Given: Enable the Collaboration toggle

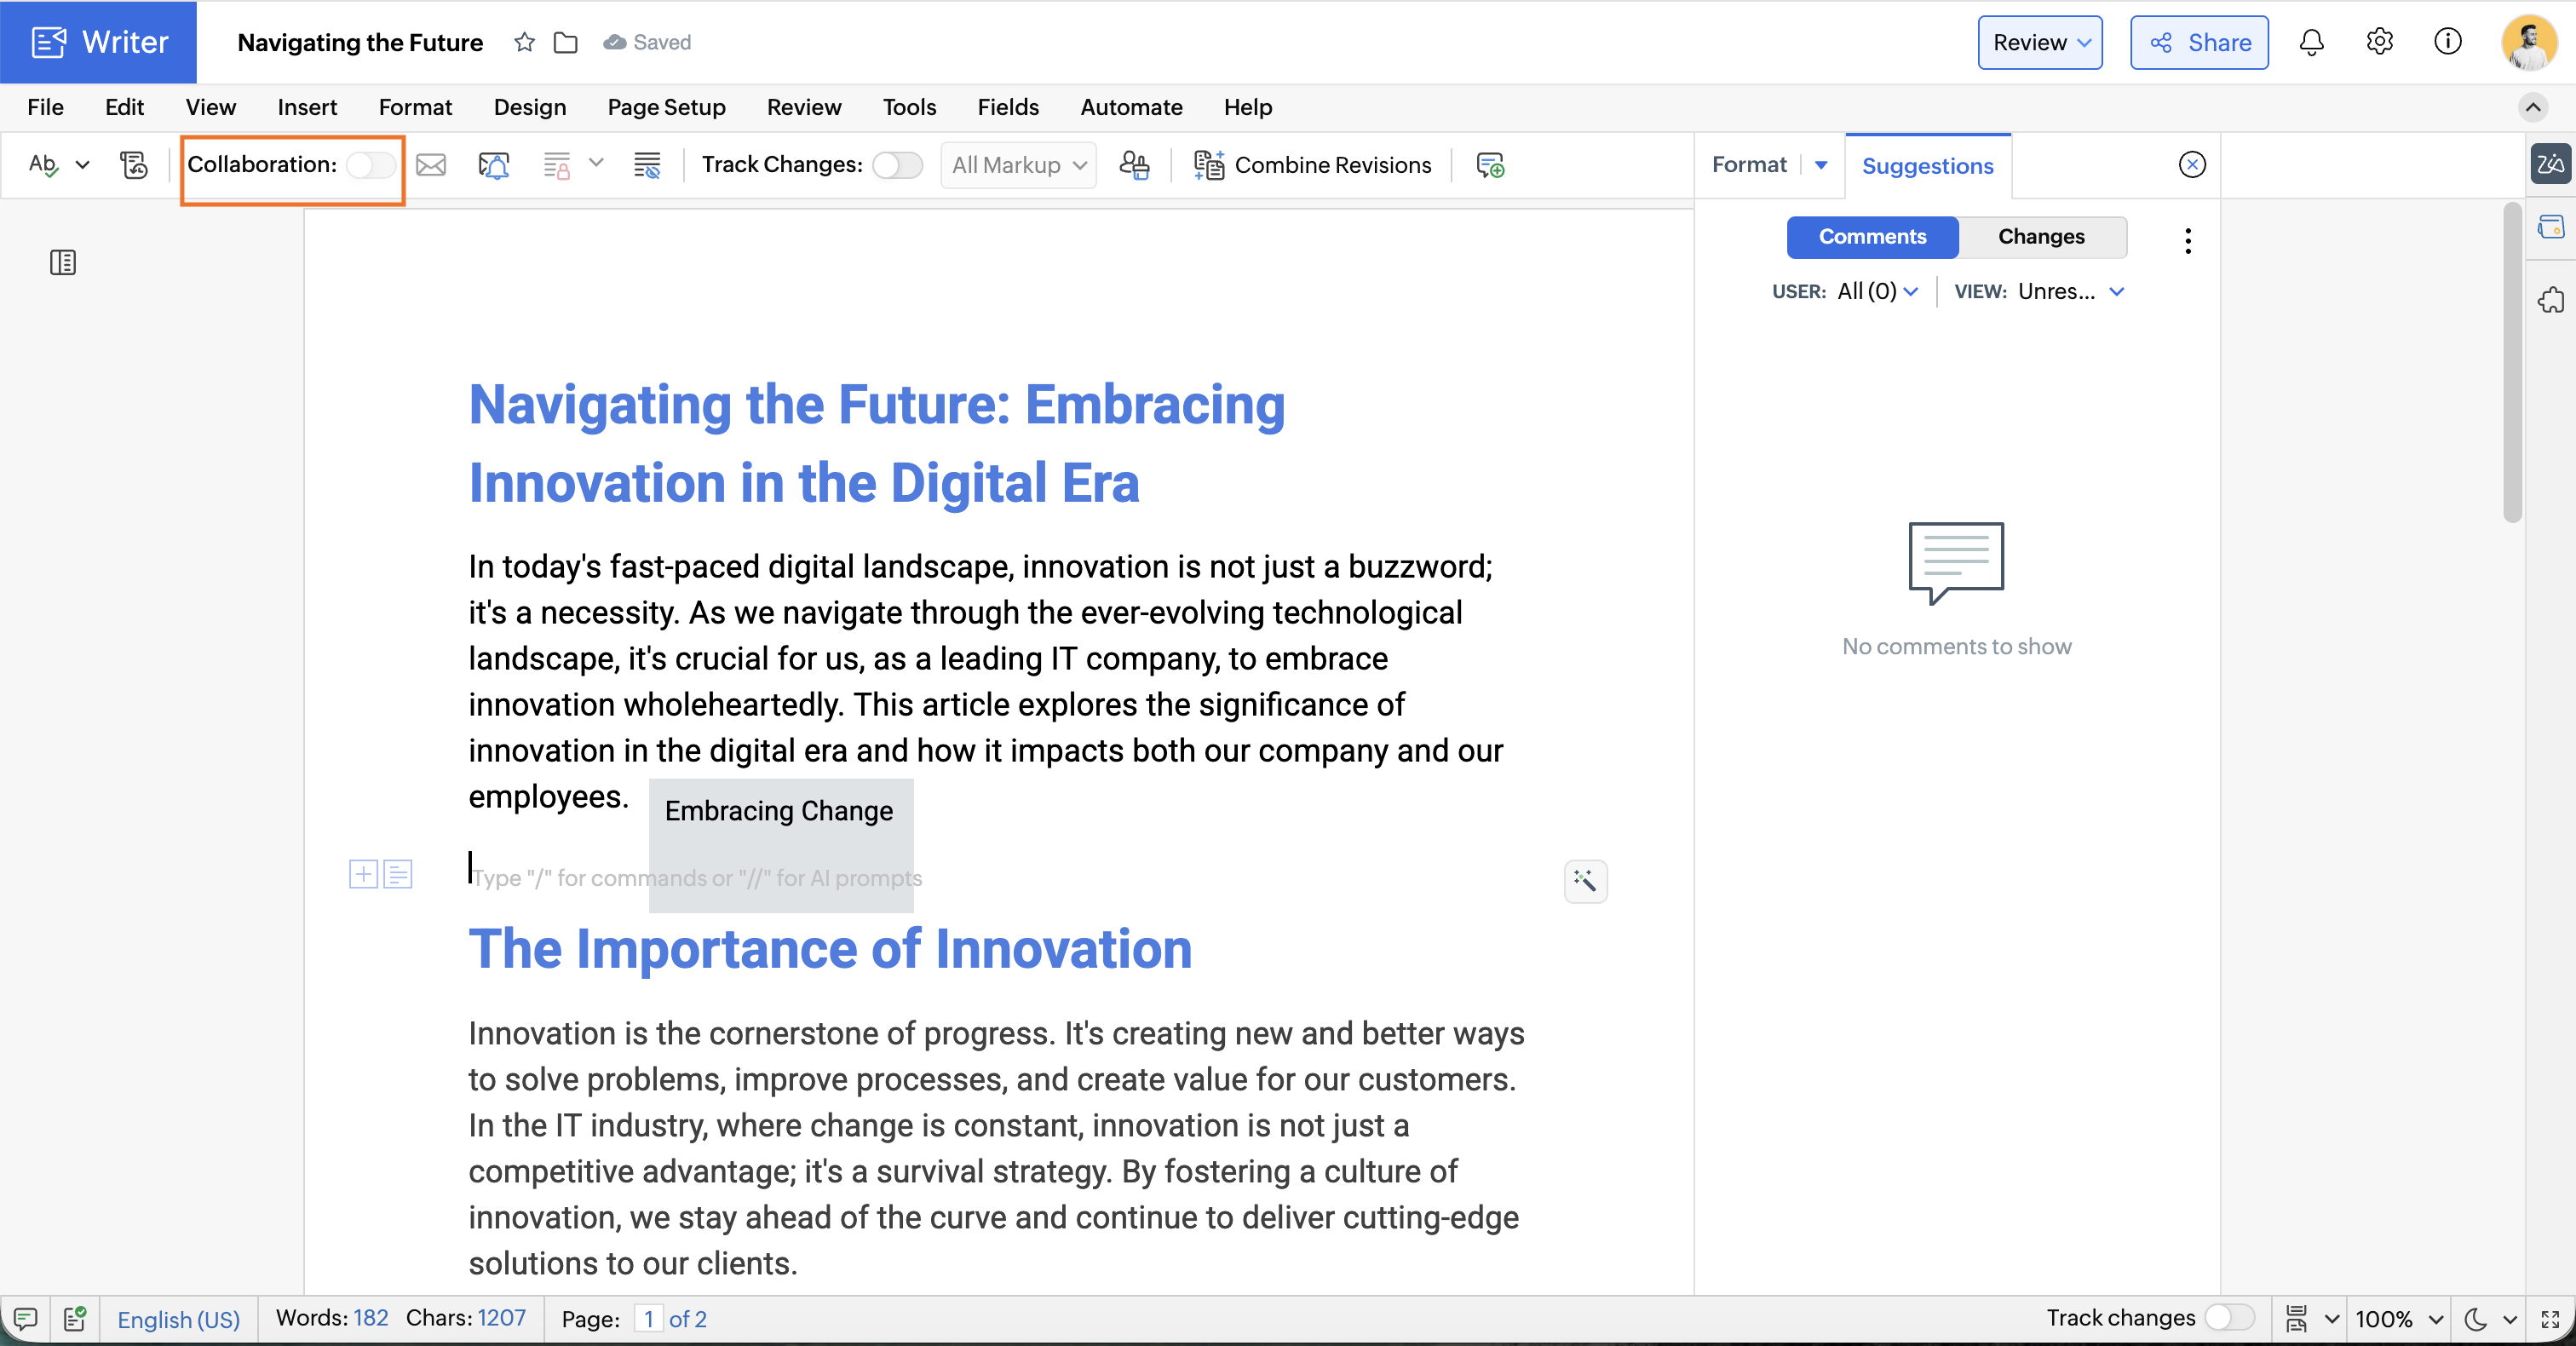Looking at the screenshot, I should [370, 165].
